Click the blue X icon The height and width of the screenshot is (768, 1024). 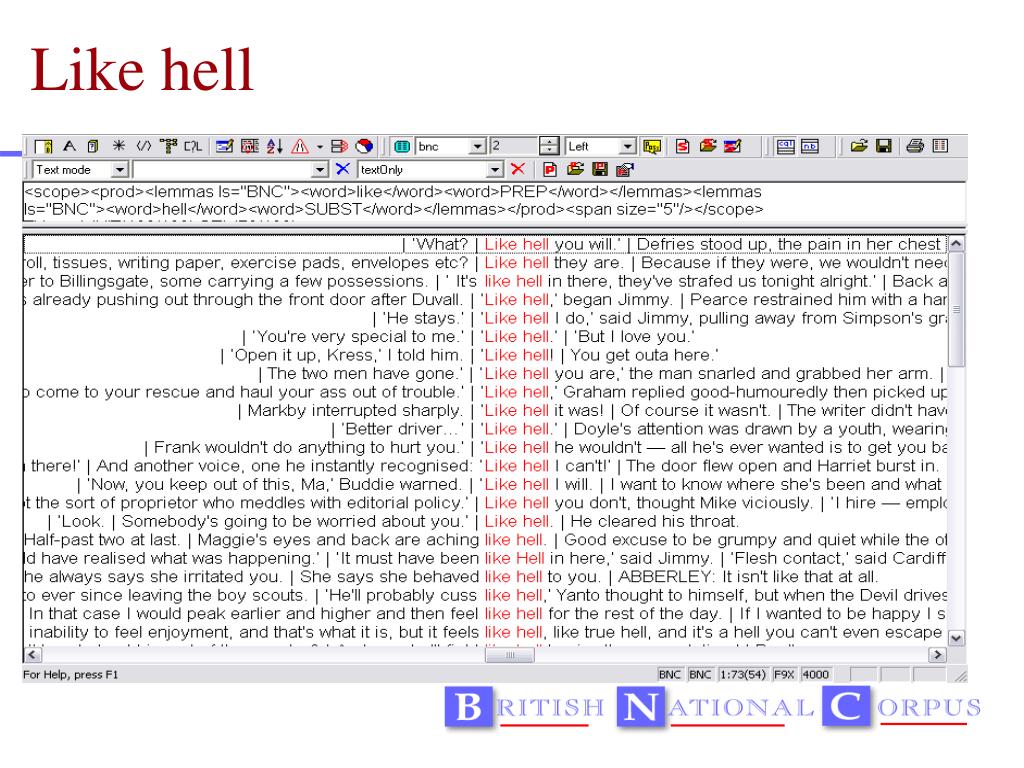(x=342, y=170)
